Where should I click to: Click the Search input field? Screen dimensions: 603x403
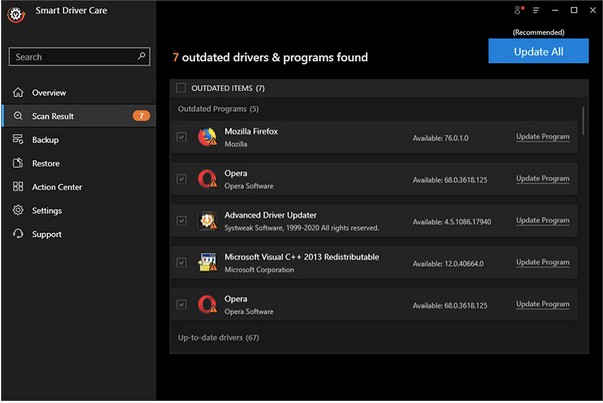(79, 57)
